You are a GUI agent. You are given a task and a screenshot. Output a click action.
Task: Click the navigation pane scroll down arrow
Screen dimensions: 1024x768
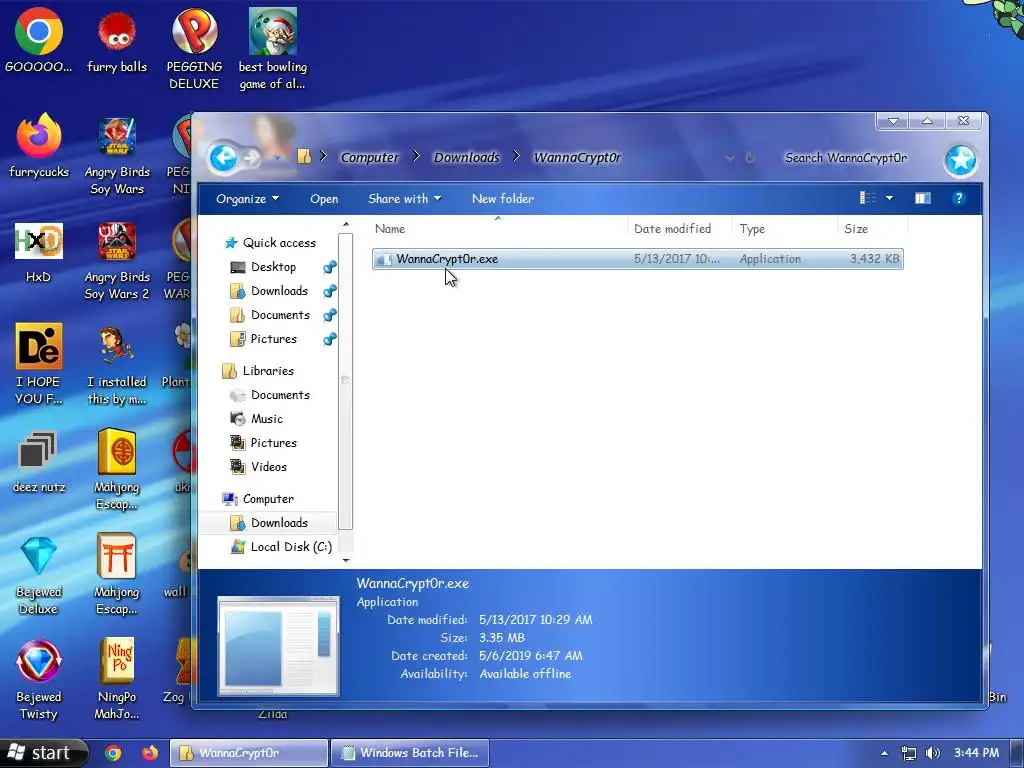pos(345,560)
